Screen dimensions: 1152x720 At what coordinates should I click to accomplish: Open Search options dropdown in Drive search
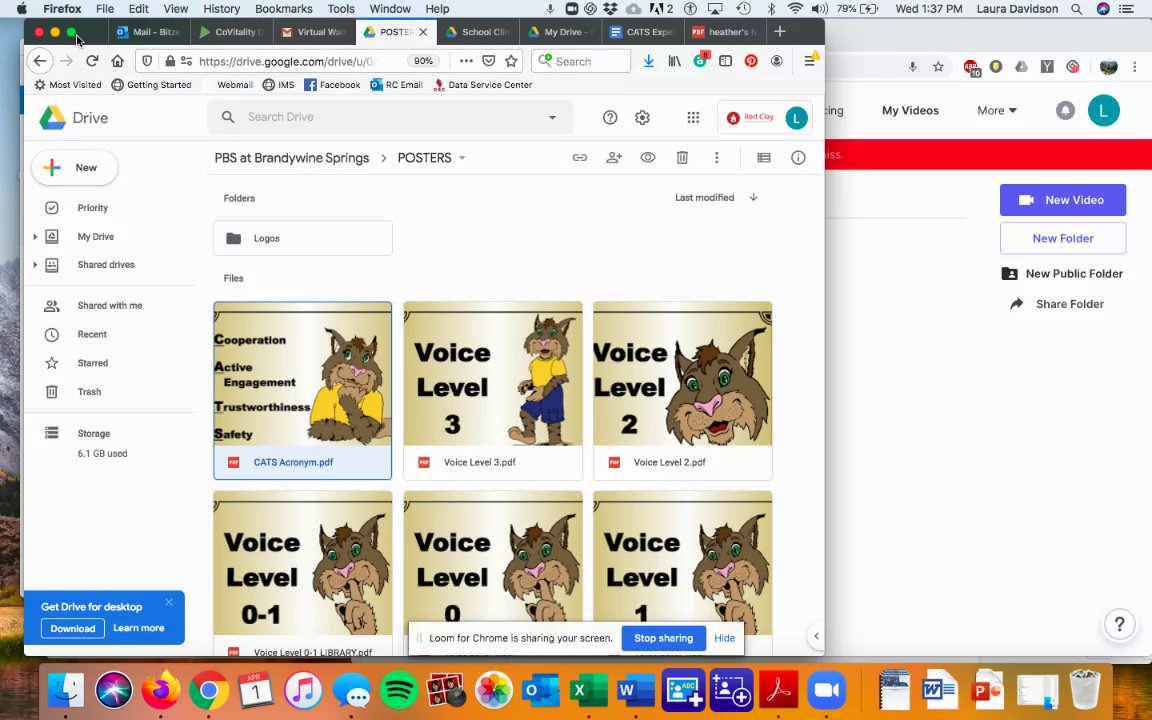[552, 118]
